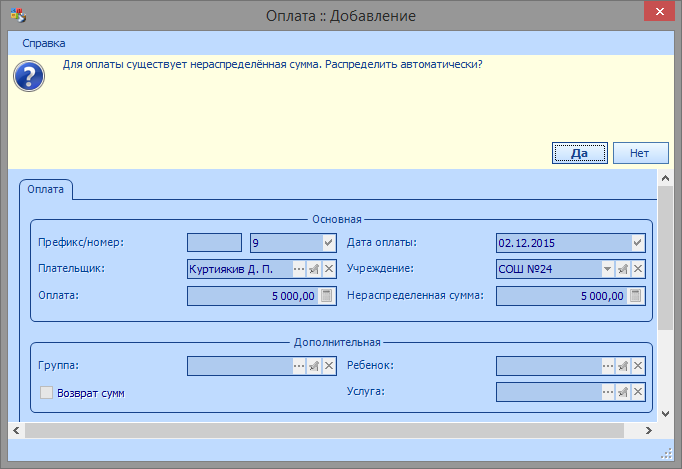
Task: Click horizontal scrollbar right arrow
Action: coord(649,430)
